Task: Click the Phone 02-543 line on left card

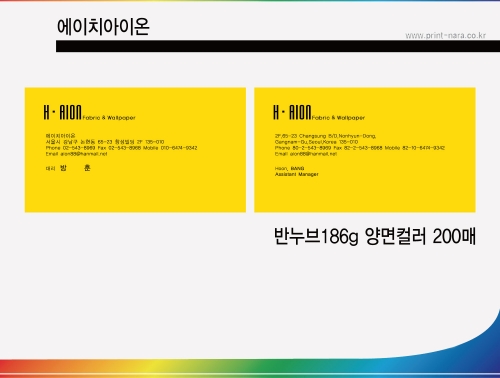Action: click(121, 148)
